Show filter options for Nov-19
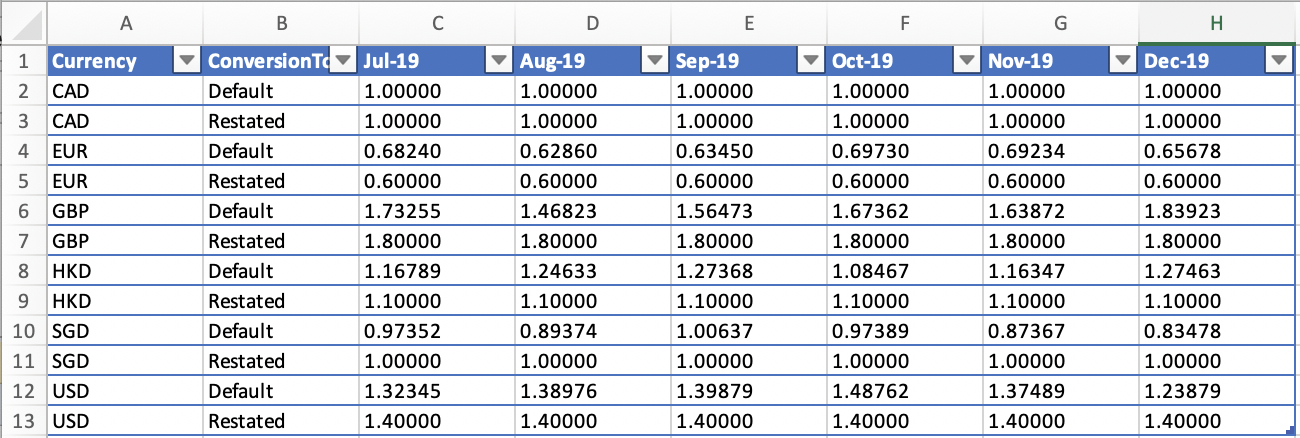Image resolution: width=1300 pixels, height=438 pixels. (x=1123, y=61)
